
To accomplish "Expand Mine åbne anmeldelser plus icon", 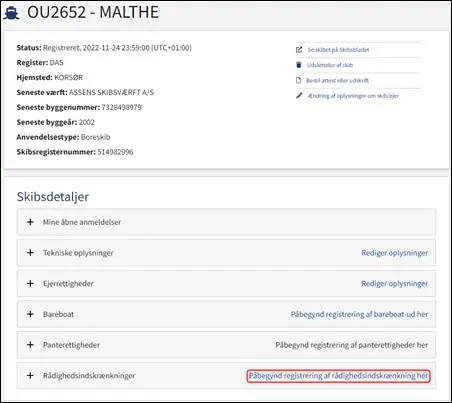I will (30, 222).
